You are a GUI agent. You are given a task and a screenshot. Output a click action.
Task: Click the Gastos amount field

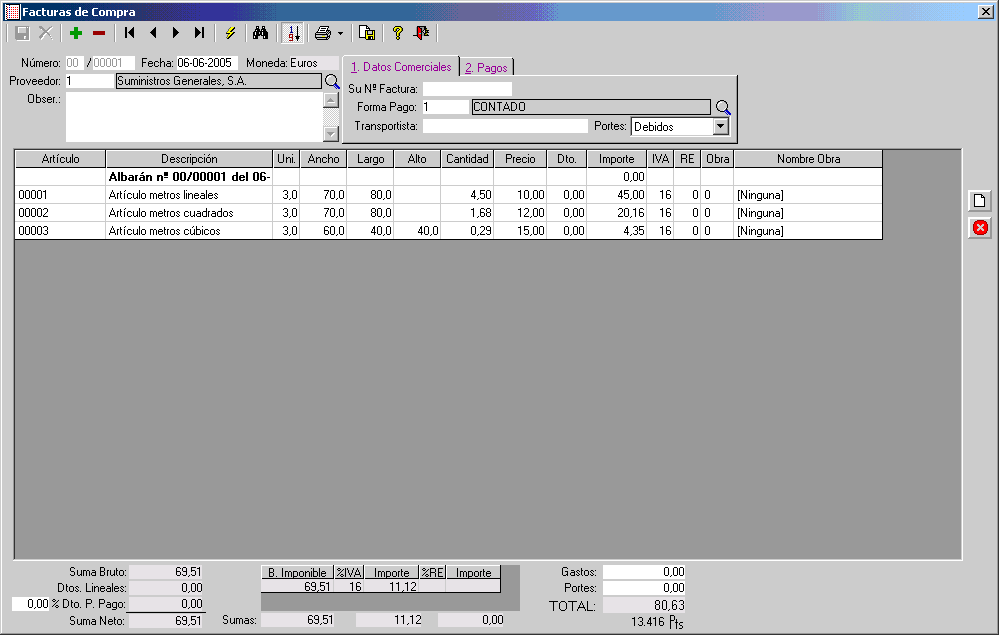coord(644,572)
